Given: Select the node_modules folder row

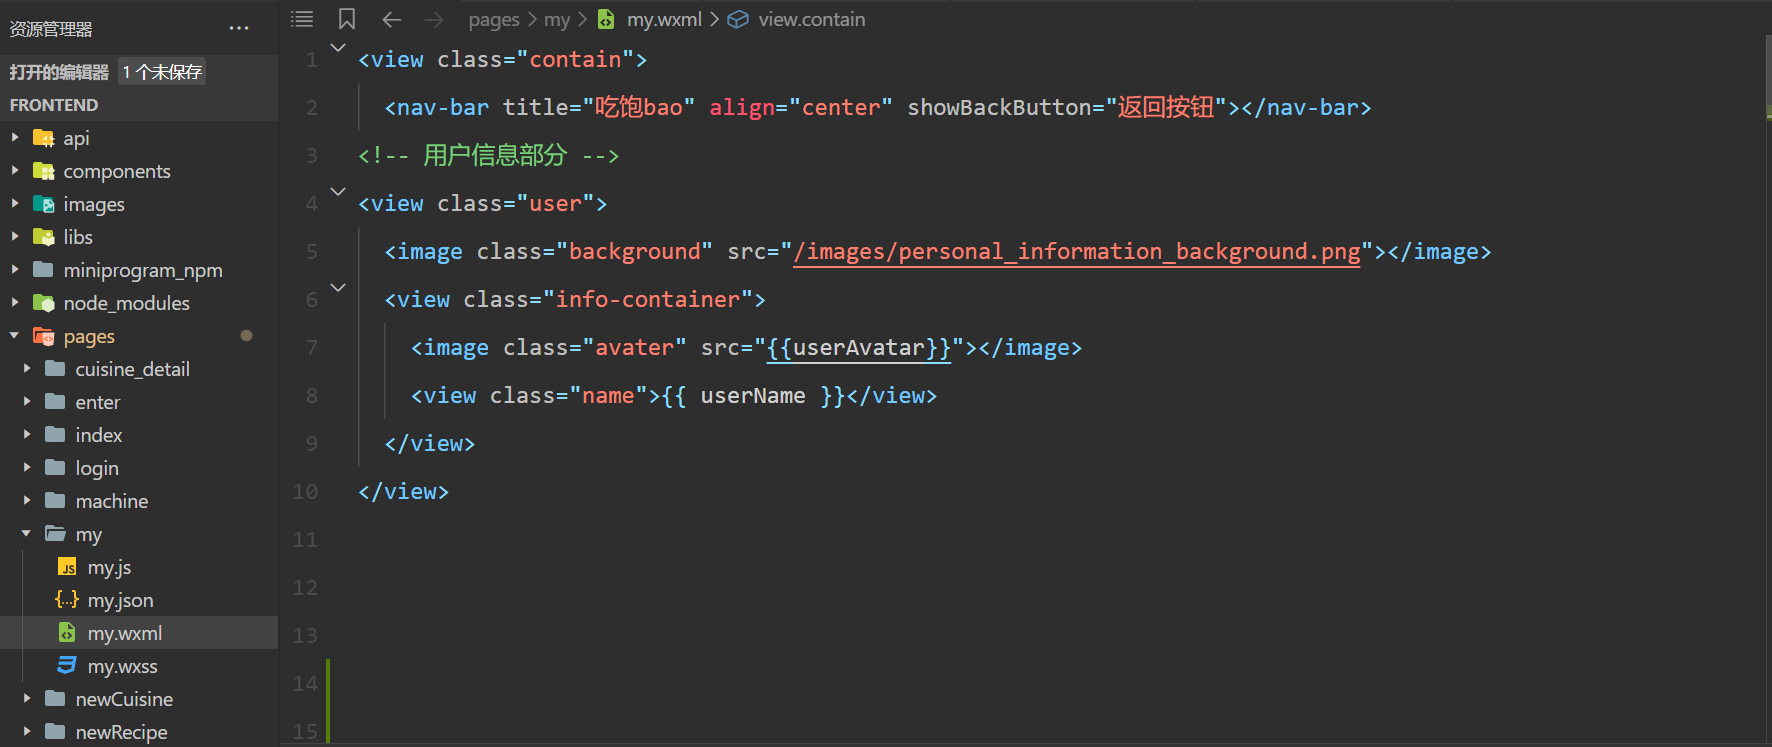Looking at the screenshot, I should pyautogui.click(x=139, y=303).
